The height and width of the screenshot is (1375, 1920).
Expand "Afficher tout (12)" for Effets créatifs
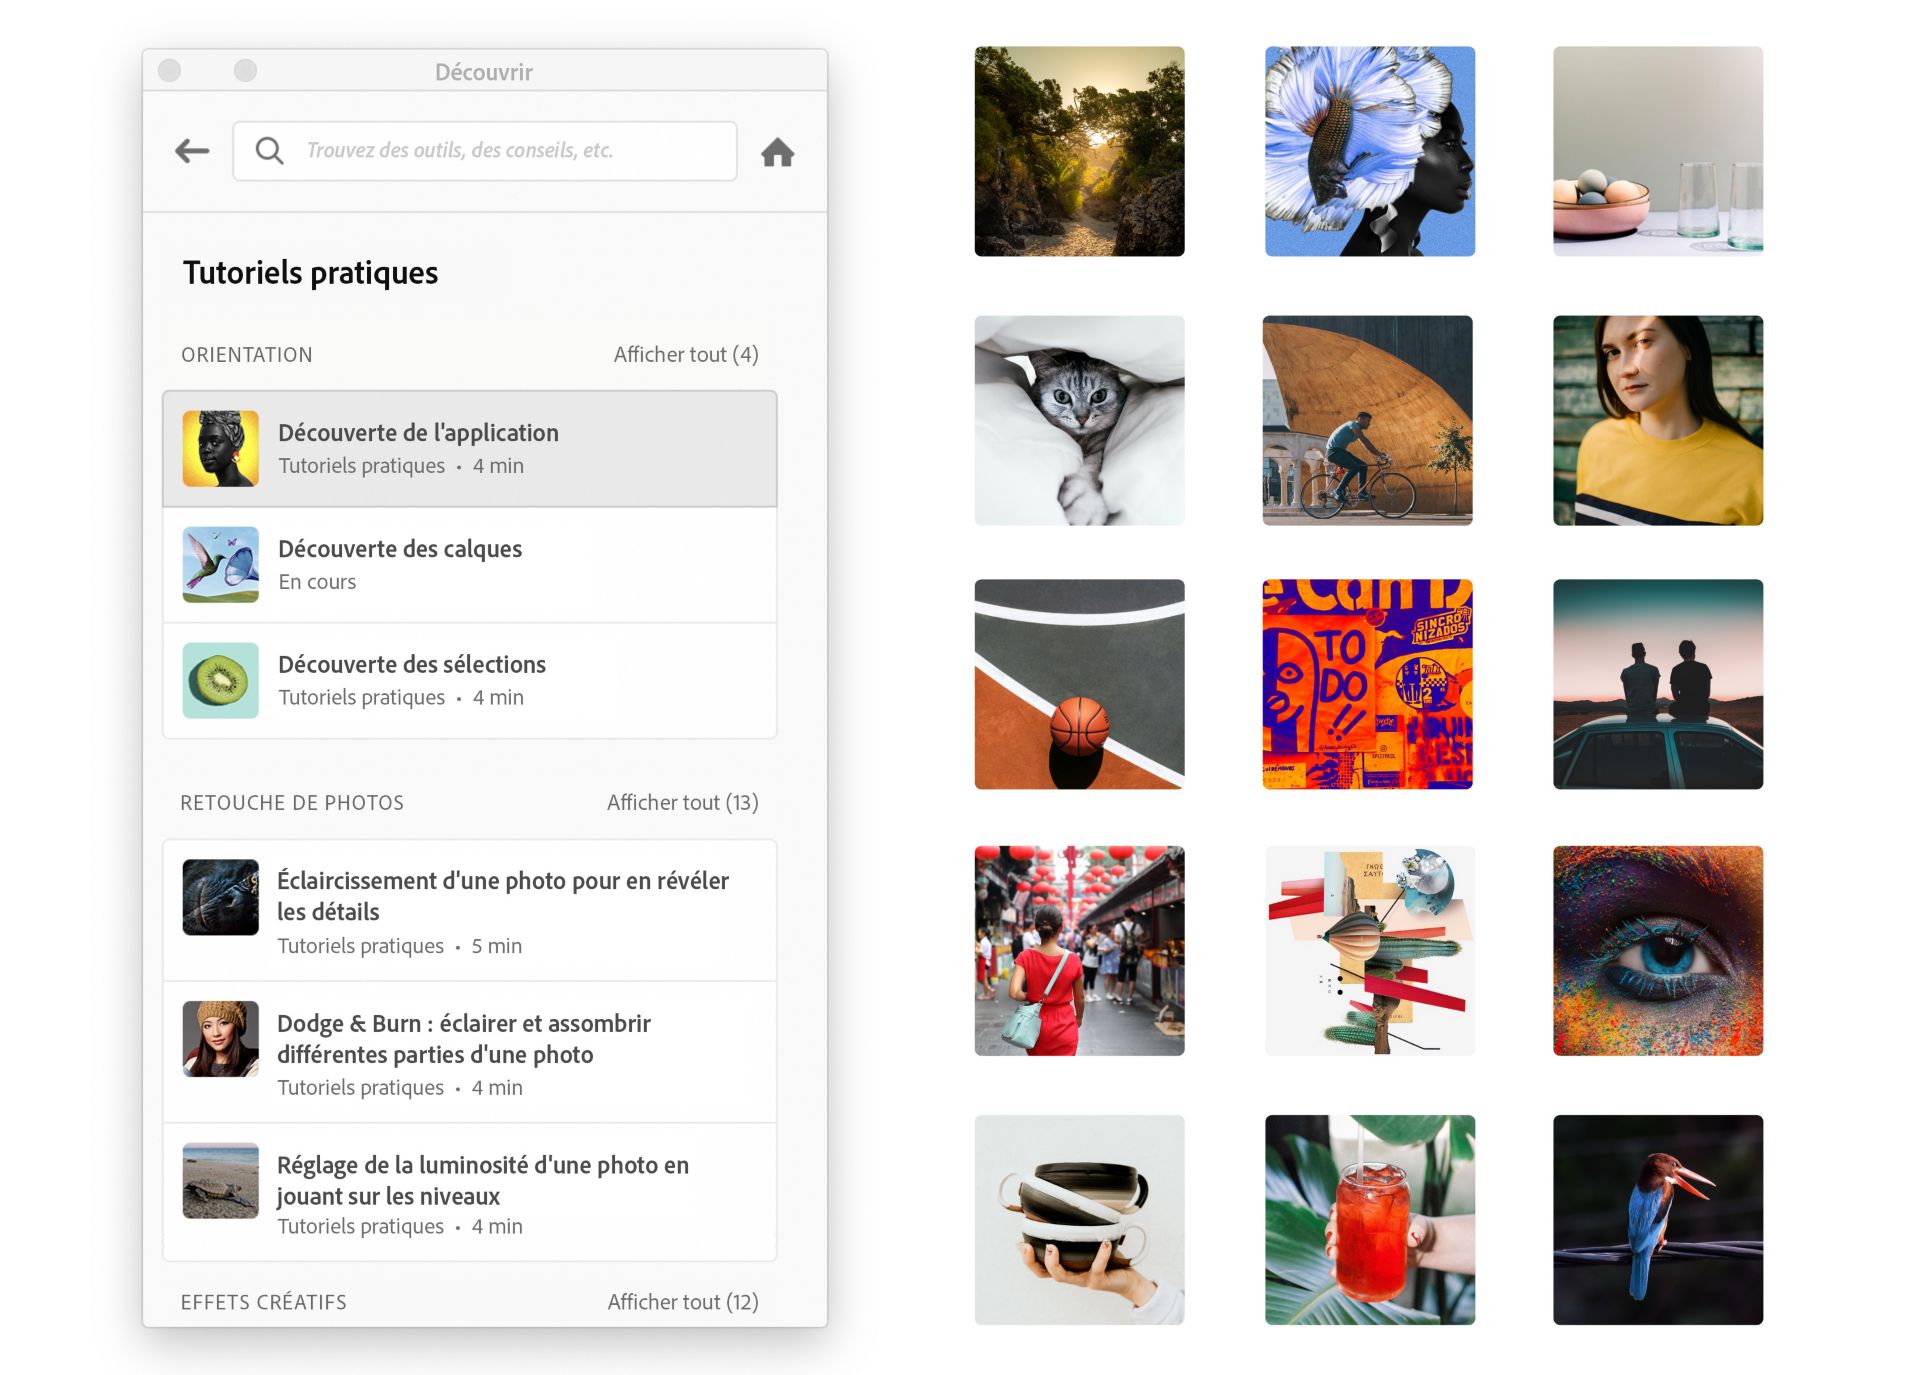click(x=683, y=1302)
